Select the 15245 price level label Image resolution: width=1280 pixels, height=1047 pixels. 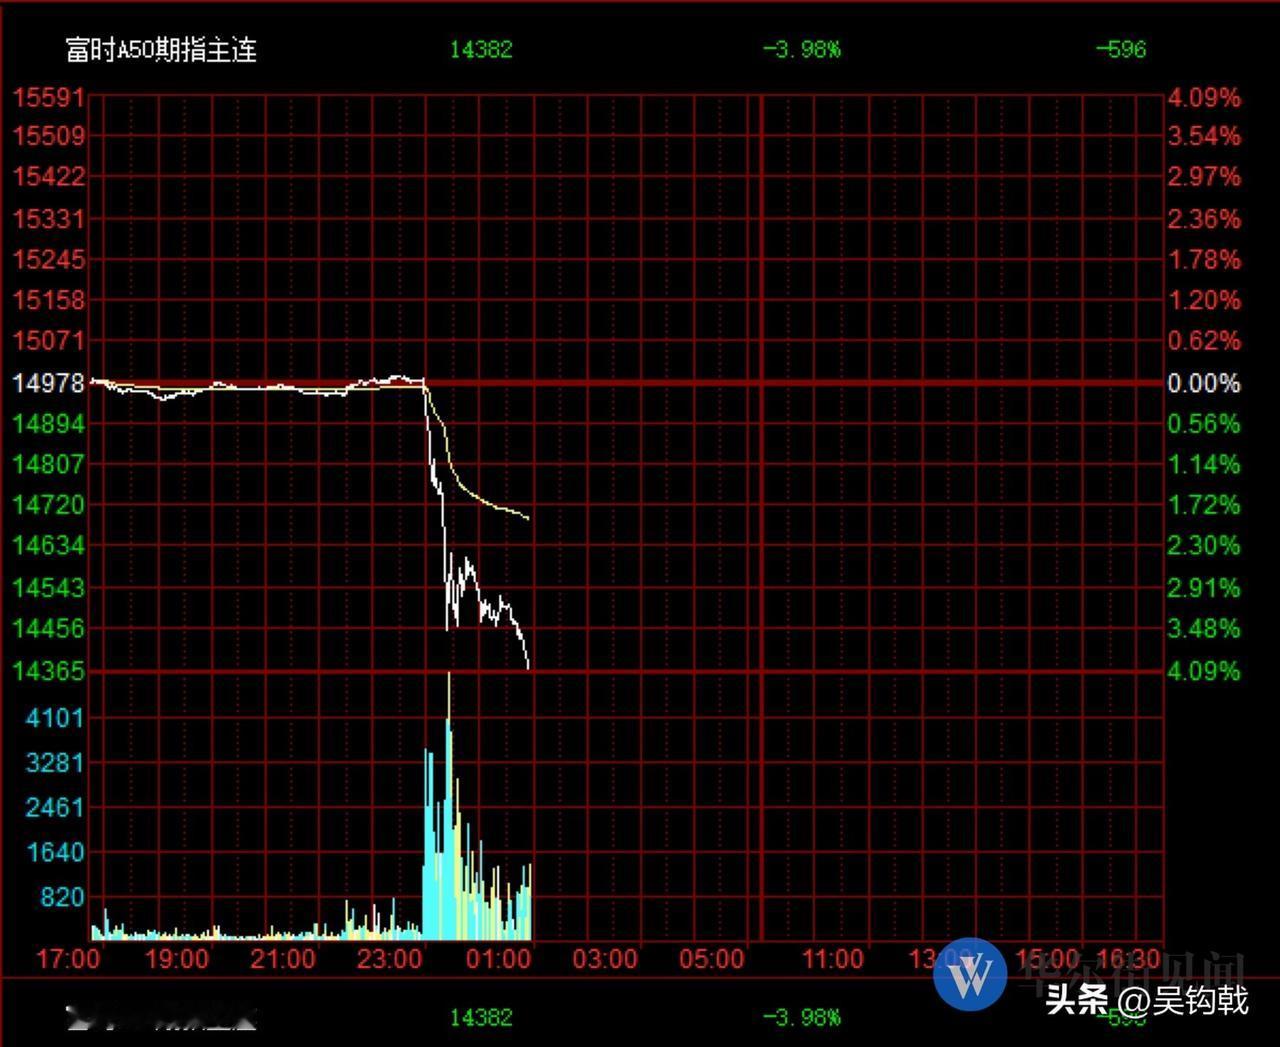[x=49, y=259]
